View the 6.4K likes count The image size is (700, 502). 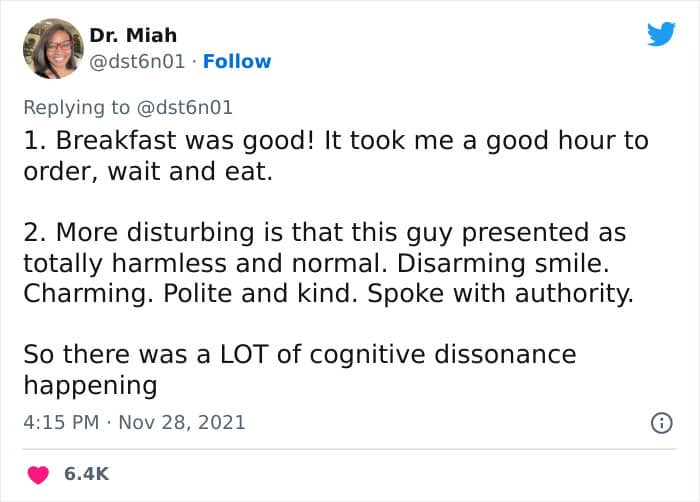(x=86, y=474)
